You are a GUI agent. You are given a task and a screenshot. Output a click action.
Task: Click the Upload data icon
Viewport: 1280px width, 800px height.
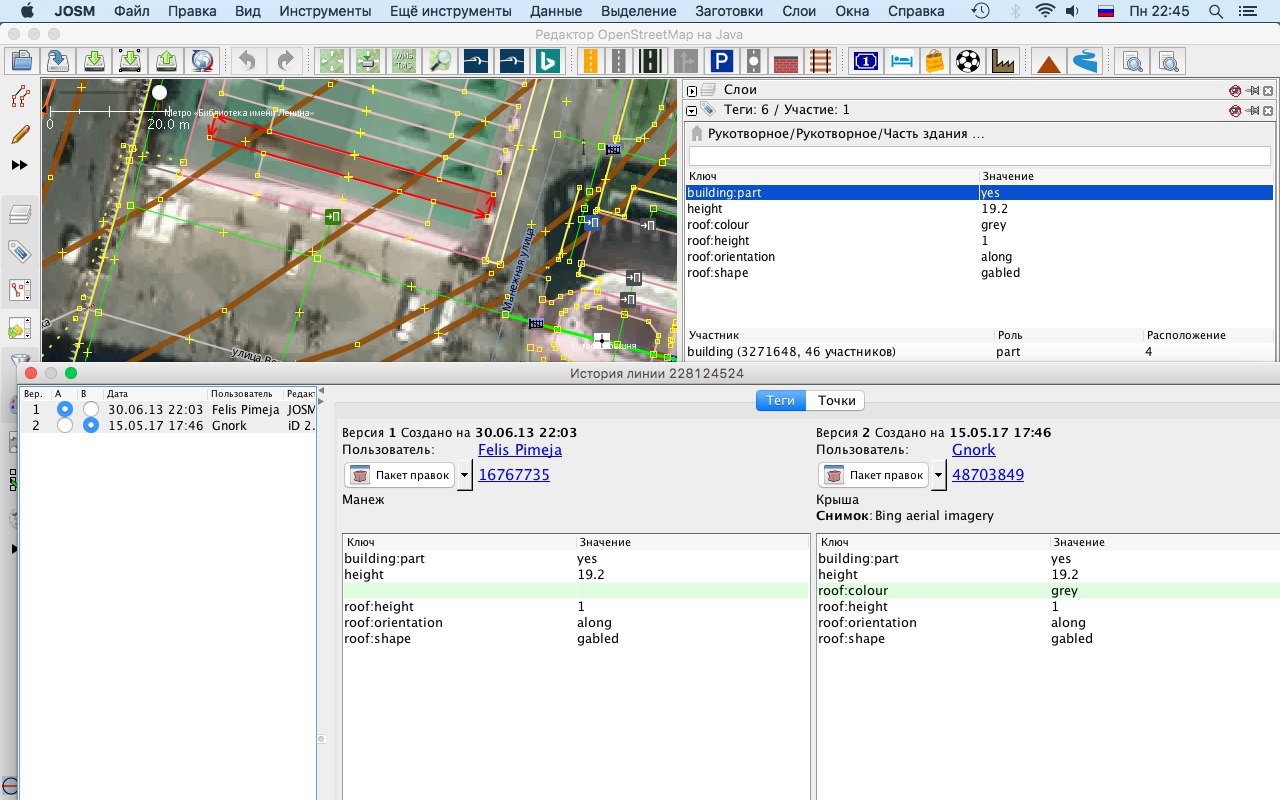pos(166,62)
